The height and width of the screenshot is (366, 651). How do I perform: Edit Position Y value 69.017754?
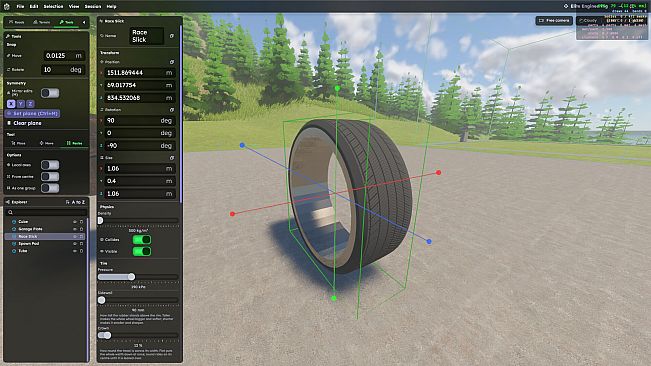[140, 85]
